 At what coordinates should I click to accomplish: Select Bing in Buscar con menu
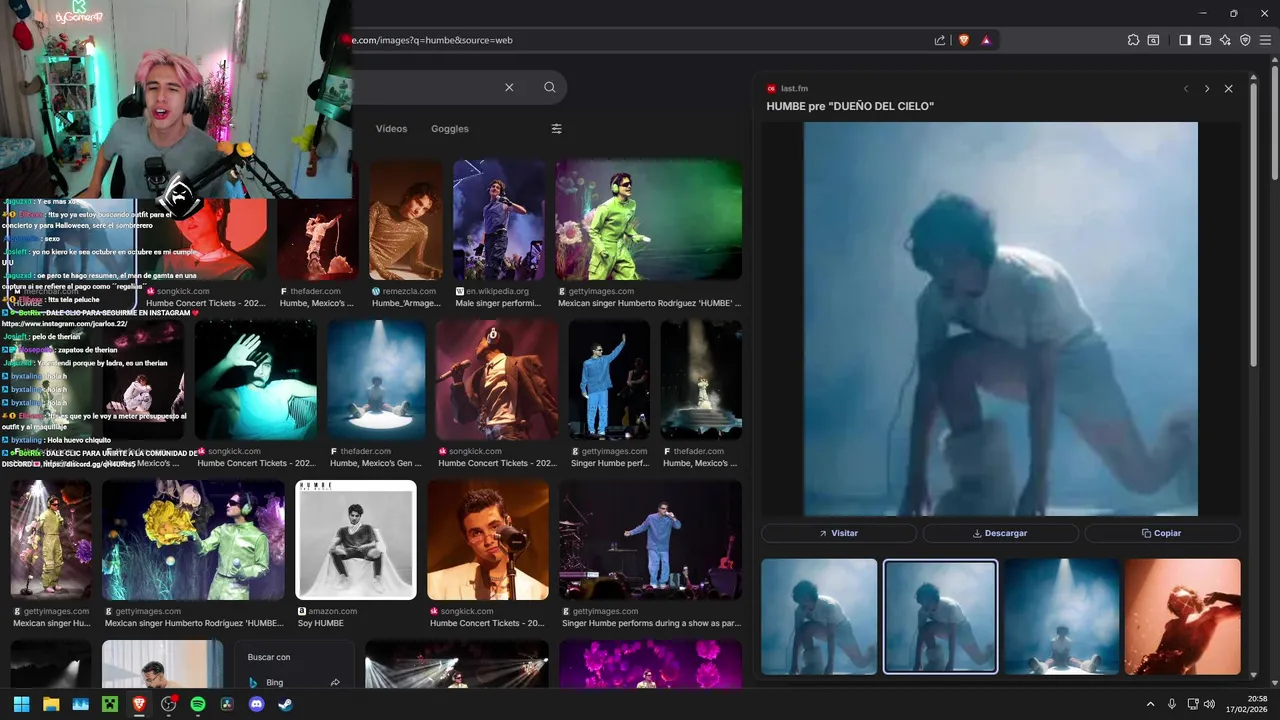(x=295, y=682)
